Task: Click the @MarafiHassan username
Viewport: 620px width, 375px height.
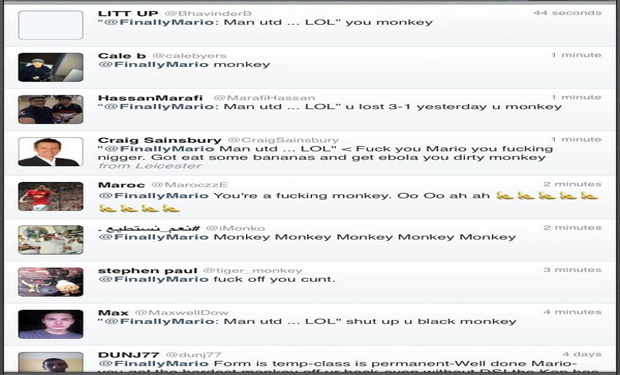Action: click(264, 98)
